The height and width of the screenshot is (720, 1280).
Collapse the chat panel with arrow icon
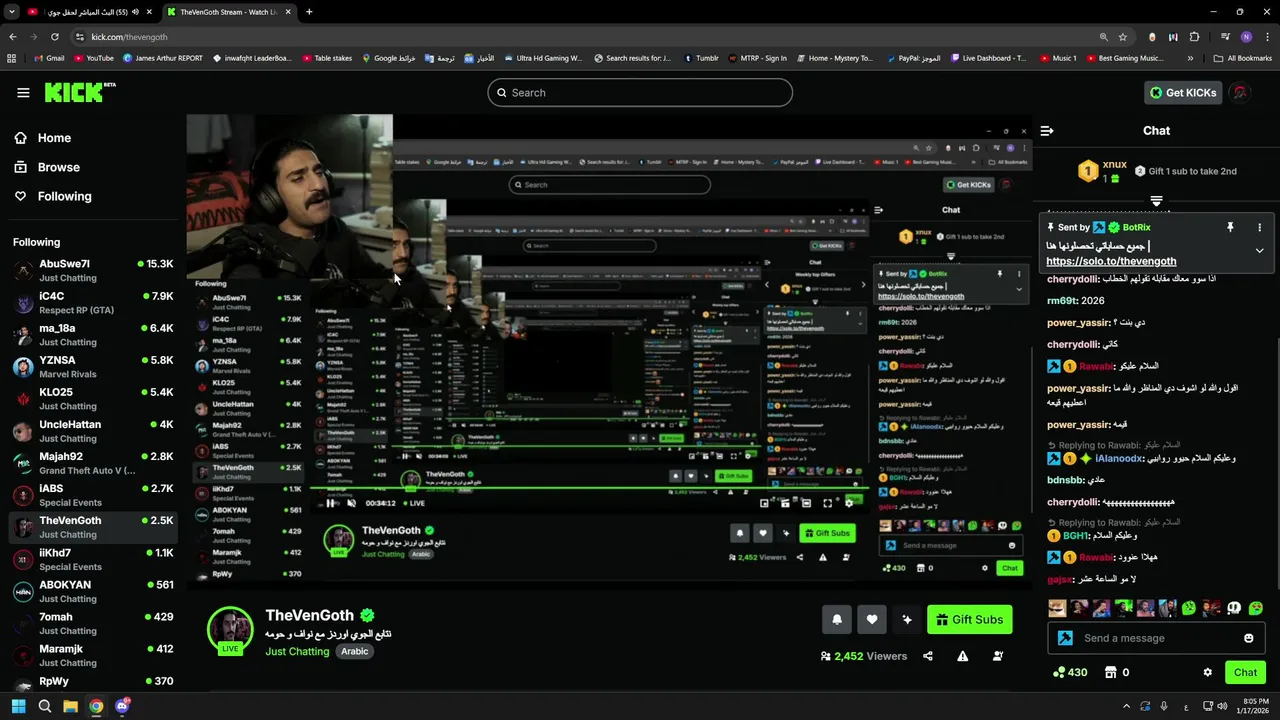[1047, 131]
